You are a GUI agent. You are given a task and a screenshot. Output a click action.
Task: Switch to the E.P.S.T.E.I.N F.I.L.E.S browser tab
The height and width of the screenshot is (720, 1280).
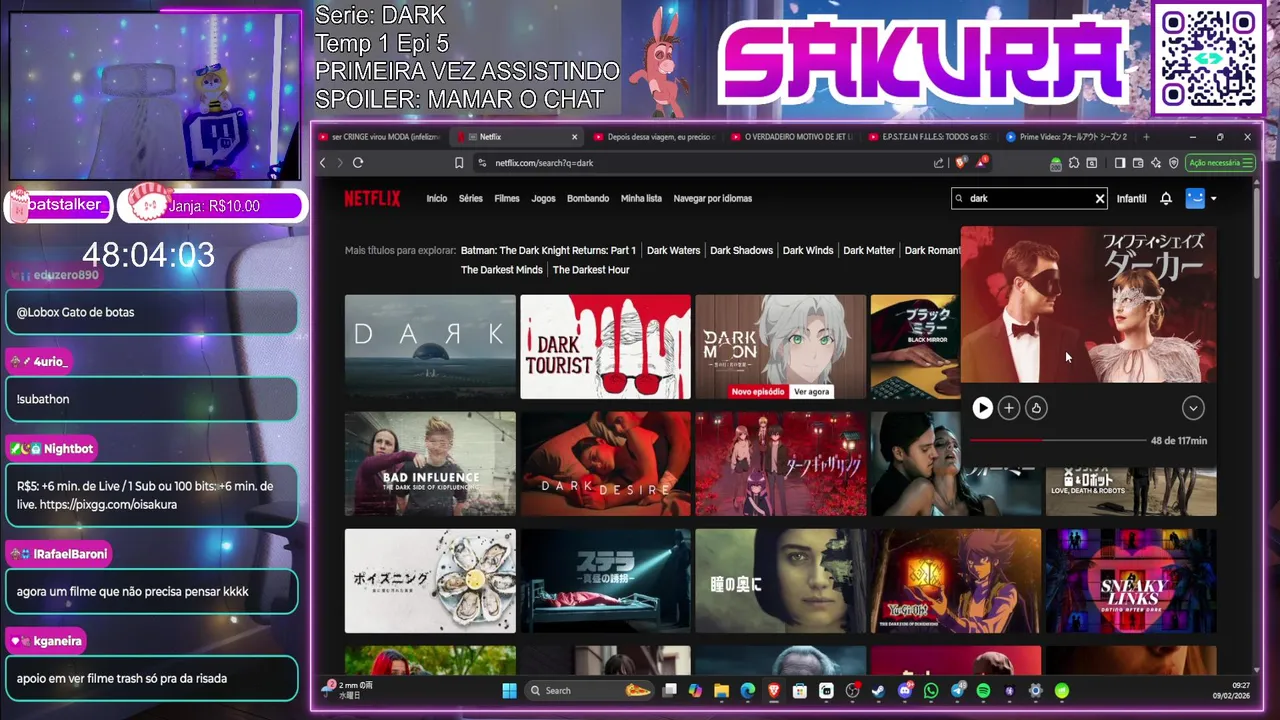(x=930, y=137)
